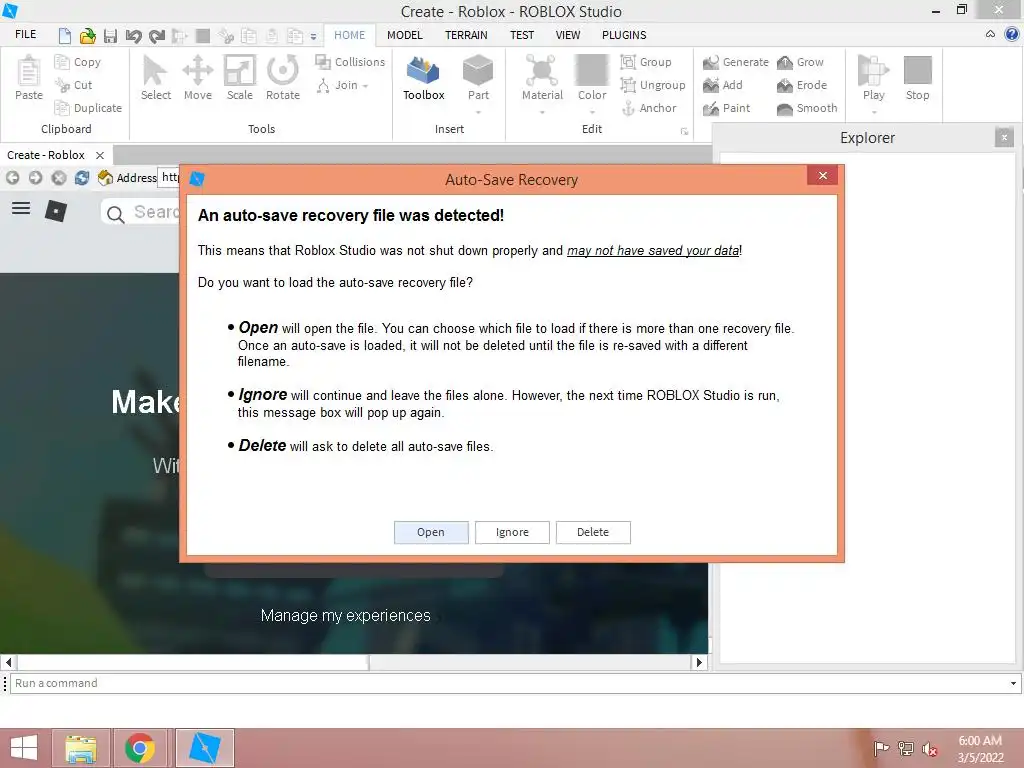Screen dimensions: 1024x768
Task: Choose the Move tool
Action: click(x=197, y=78)
